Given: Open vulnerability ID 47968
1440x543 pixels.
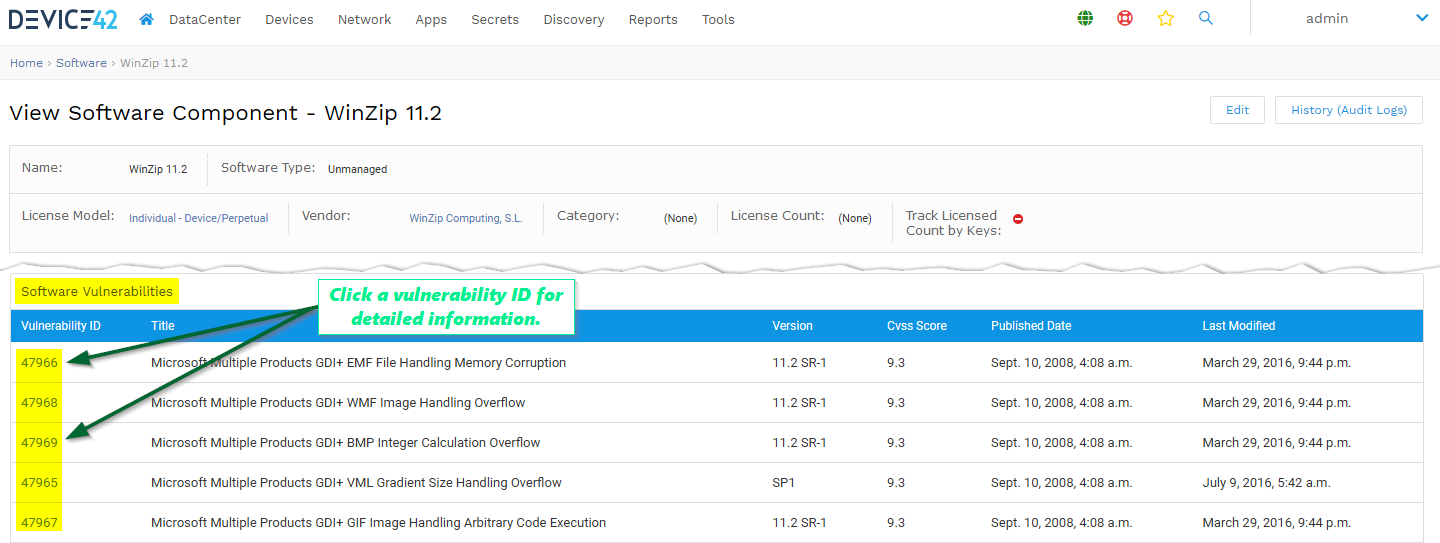Looking at the screenshot, I should (39, 403).
